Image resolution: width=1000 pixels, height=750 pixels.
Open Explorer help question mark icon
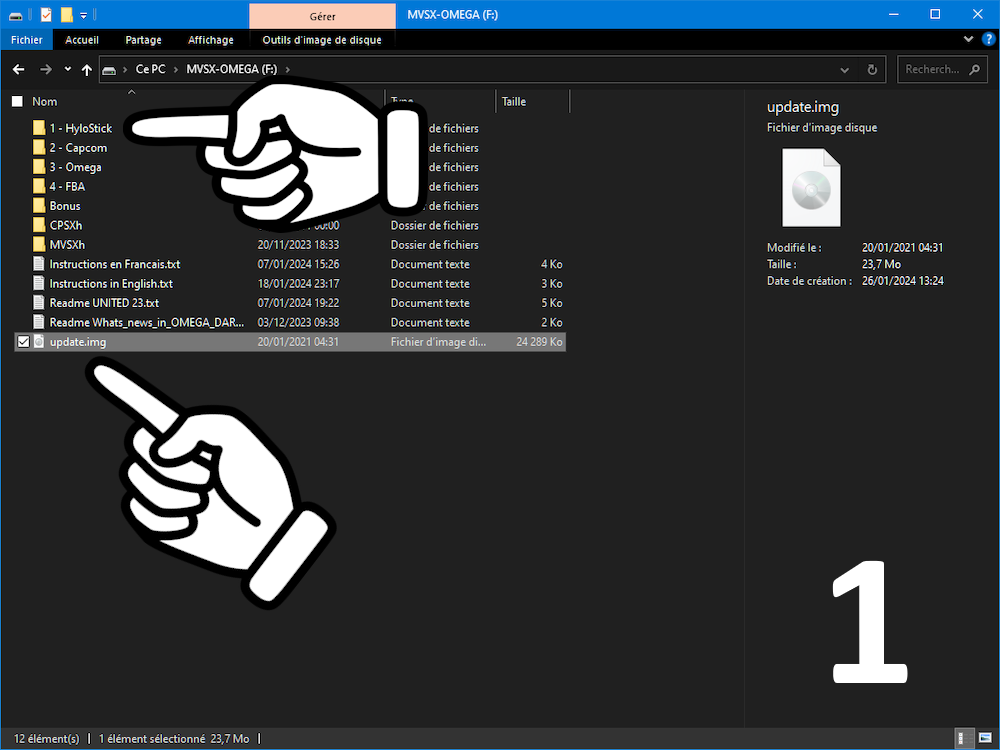click(x=989, y=40)
